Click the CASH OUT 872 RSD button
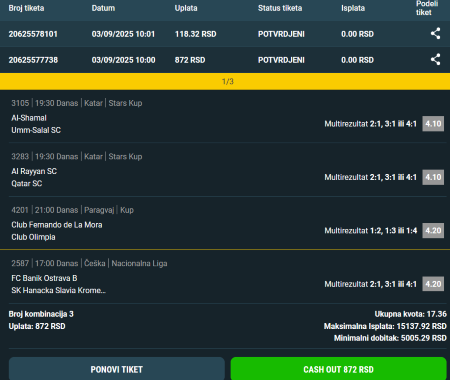The width and height of the screenshot is (450, 380). (x=338, y=369)
